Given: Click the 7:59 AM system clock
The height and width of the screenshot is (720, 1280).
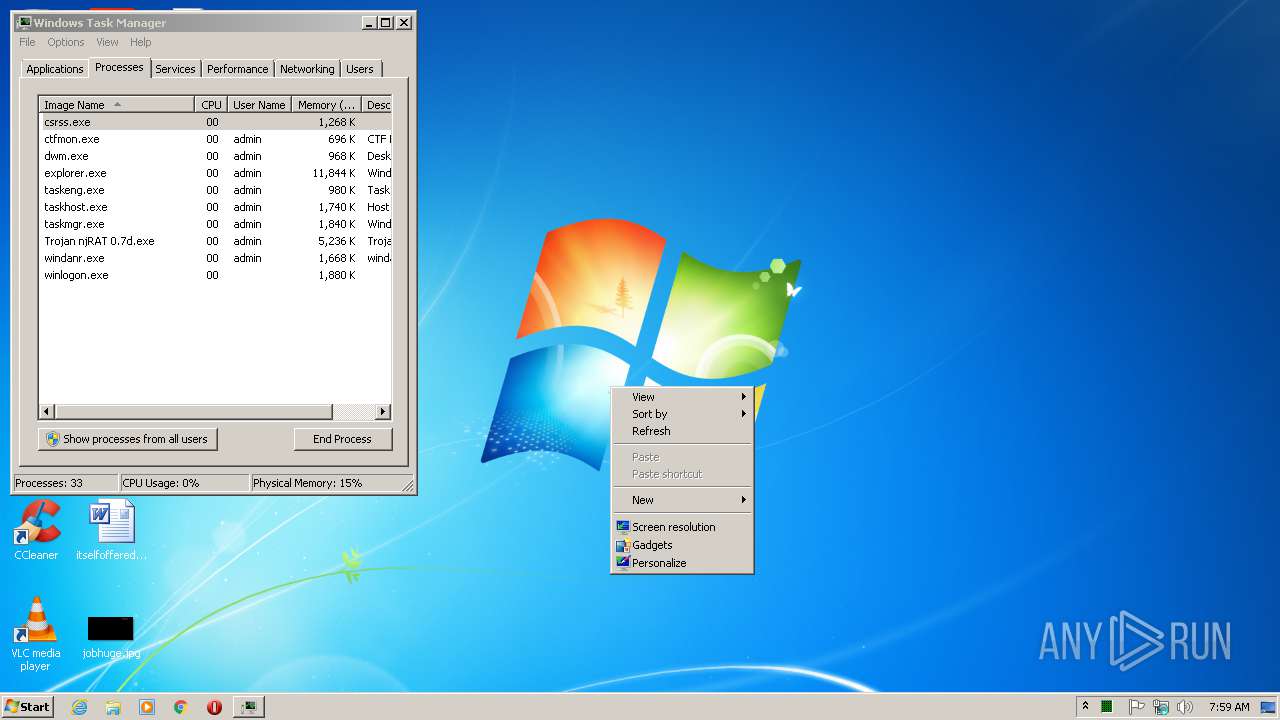Looking at the screenshot, I should (x=1229, y=707).
